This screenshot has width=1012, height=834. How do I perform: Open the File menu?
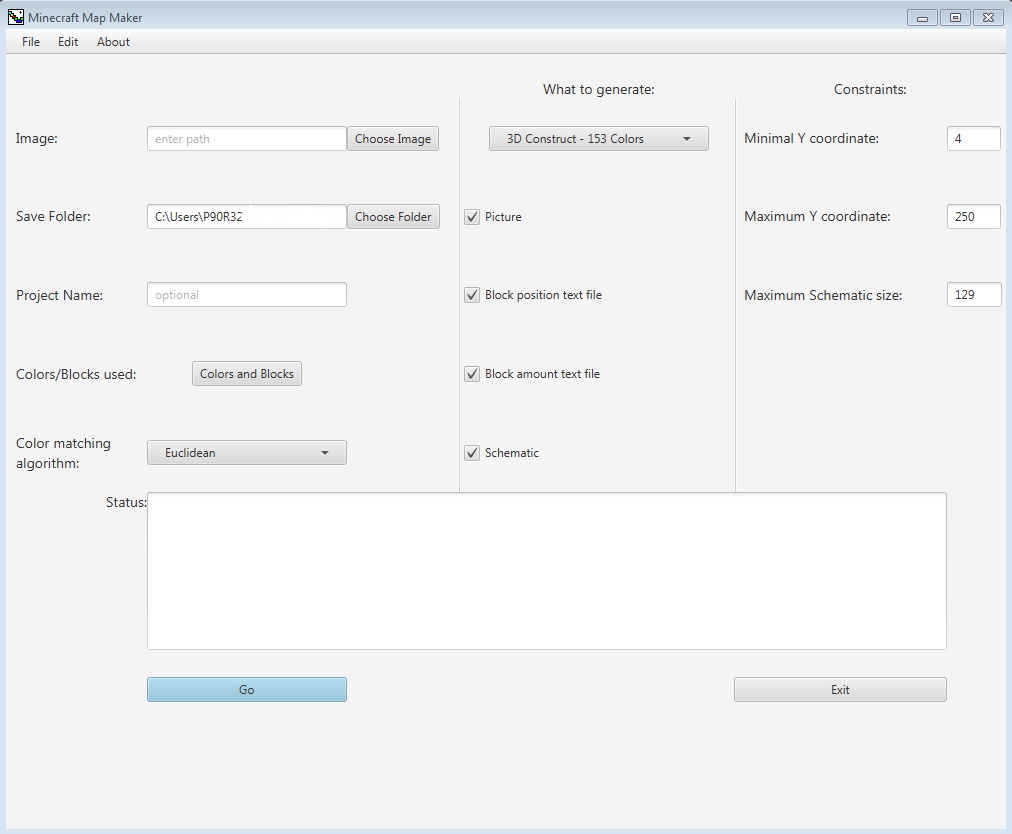coord(31,42)
